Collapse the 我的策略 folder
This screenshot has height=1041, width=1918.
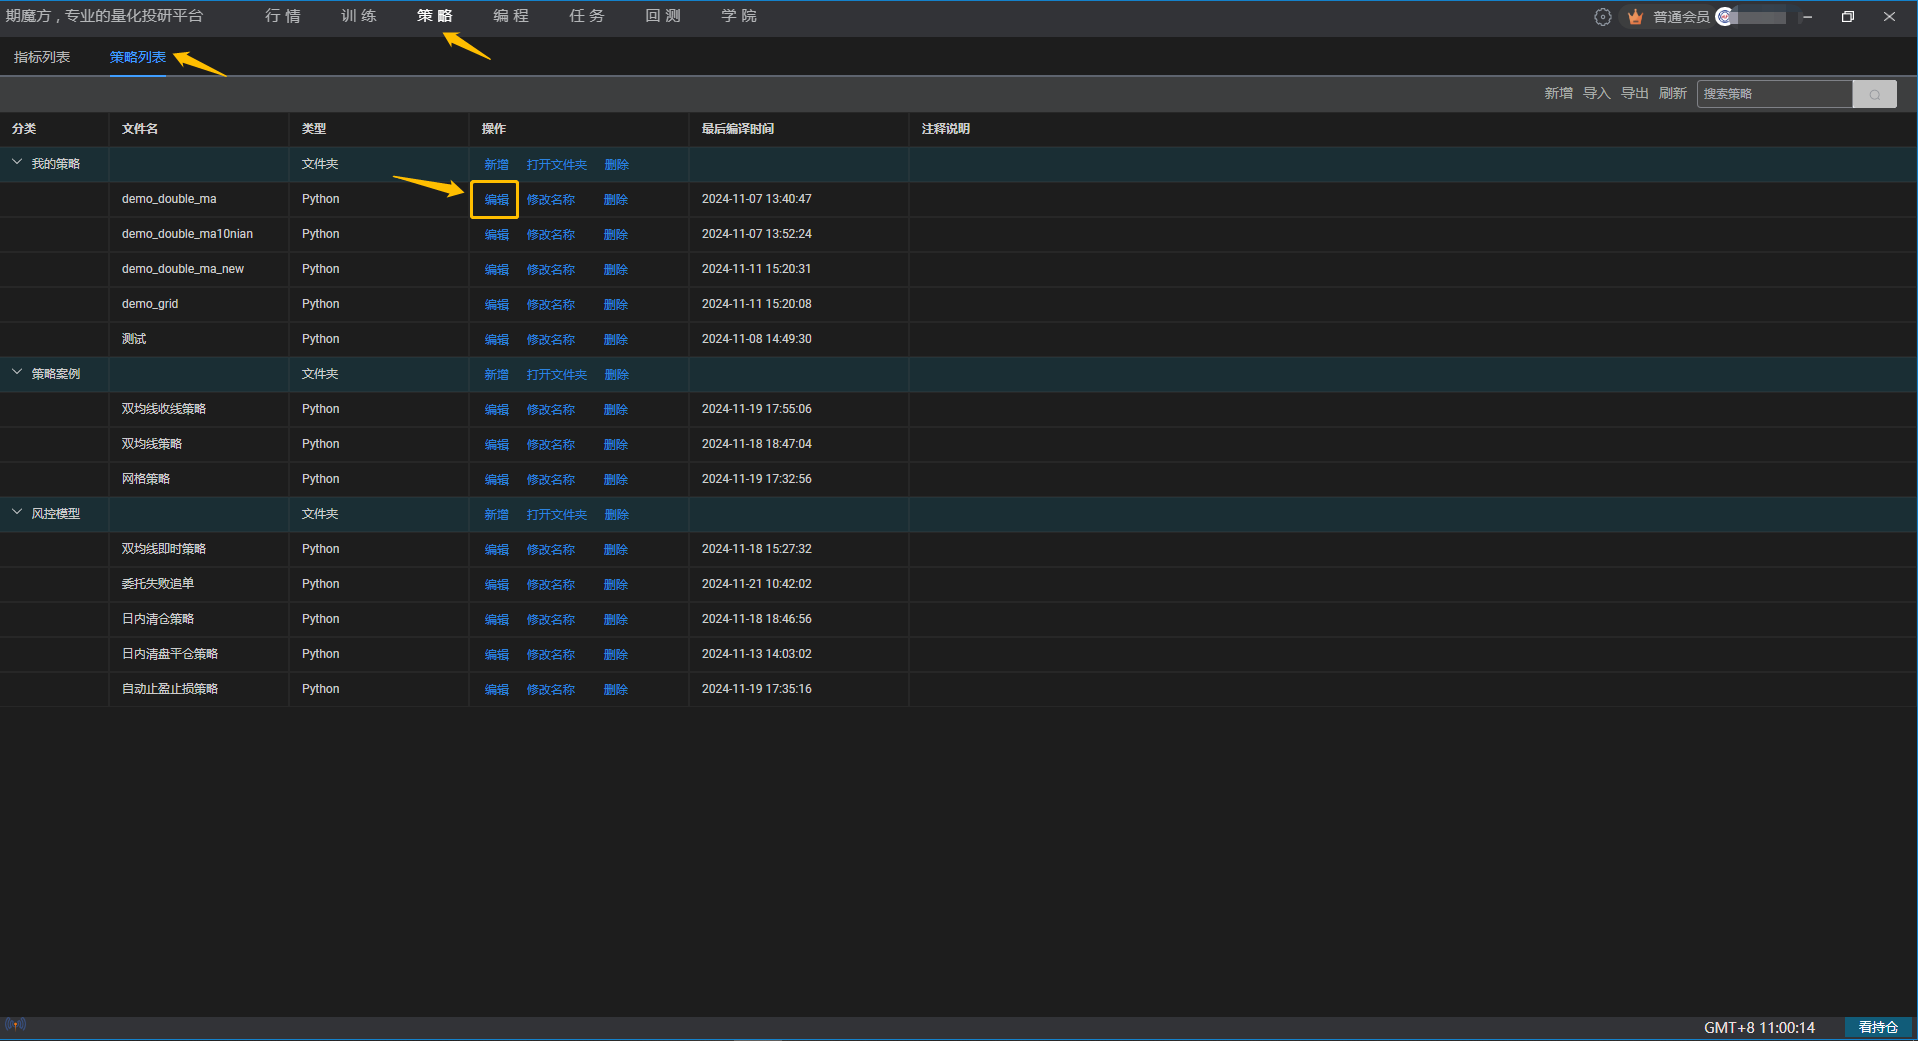pyautogui.click(x=17, y=163)
